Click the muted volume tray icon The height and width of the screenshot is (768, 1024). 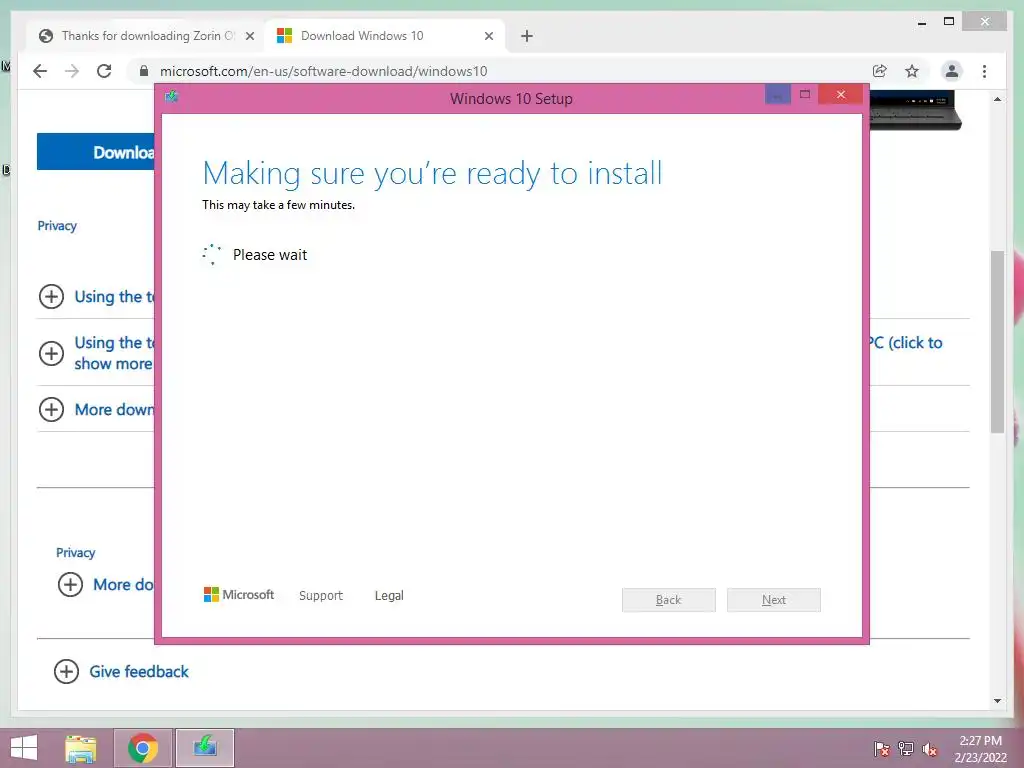tap(929, 749)
